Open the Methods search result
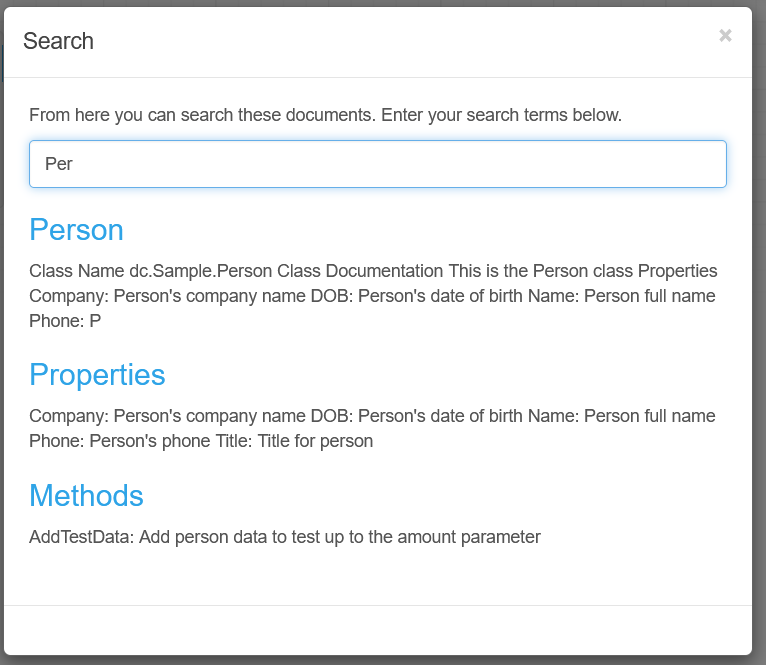This screenshot has width=766, height=665. click(x=86, y=495)
